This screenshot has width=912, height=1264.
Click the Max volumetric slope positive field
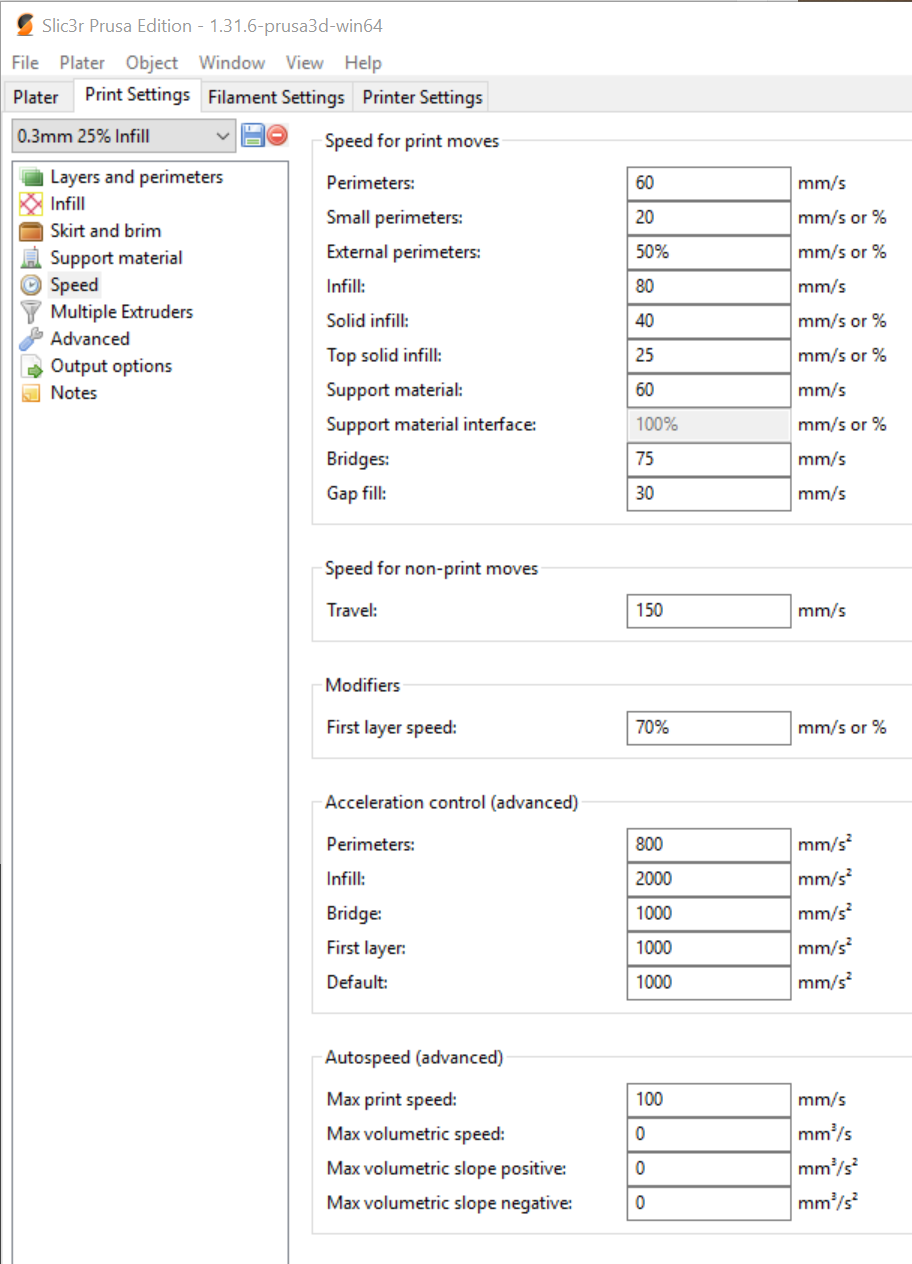pyautogui.click(x=709, y=1168)
